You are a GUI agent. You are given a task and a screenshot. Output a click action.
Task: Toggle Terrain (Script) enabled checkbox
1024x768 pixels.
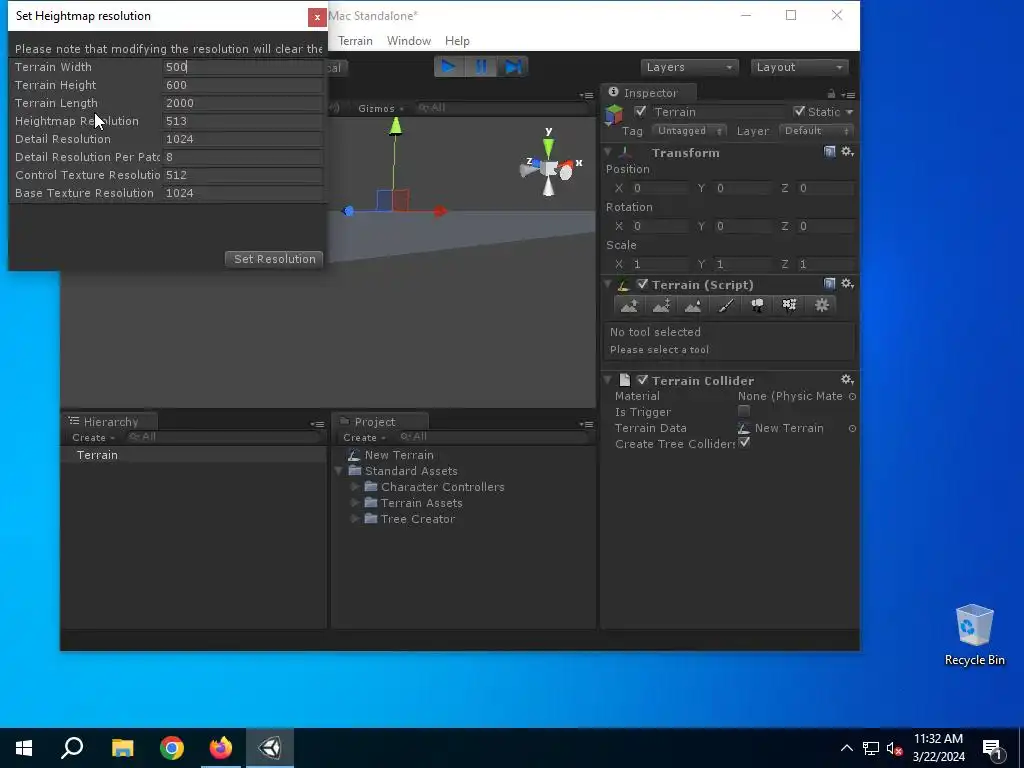coord(642,284)
